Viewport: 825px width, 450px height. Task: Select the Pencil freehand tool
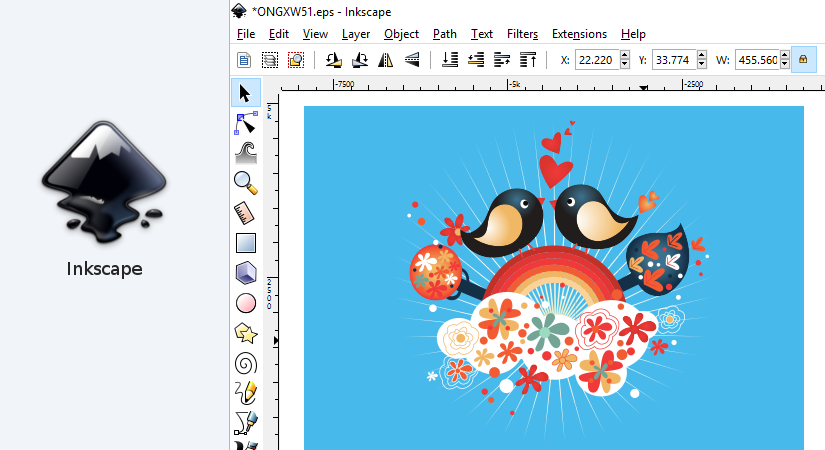(245, 391)
